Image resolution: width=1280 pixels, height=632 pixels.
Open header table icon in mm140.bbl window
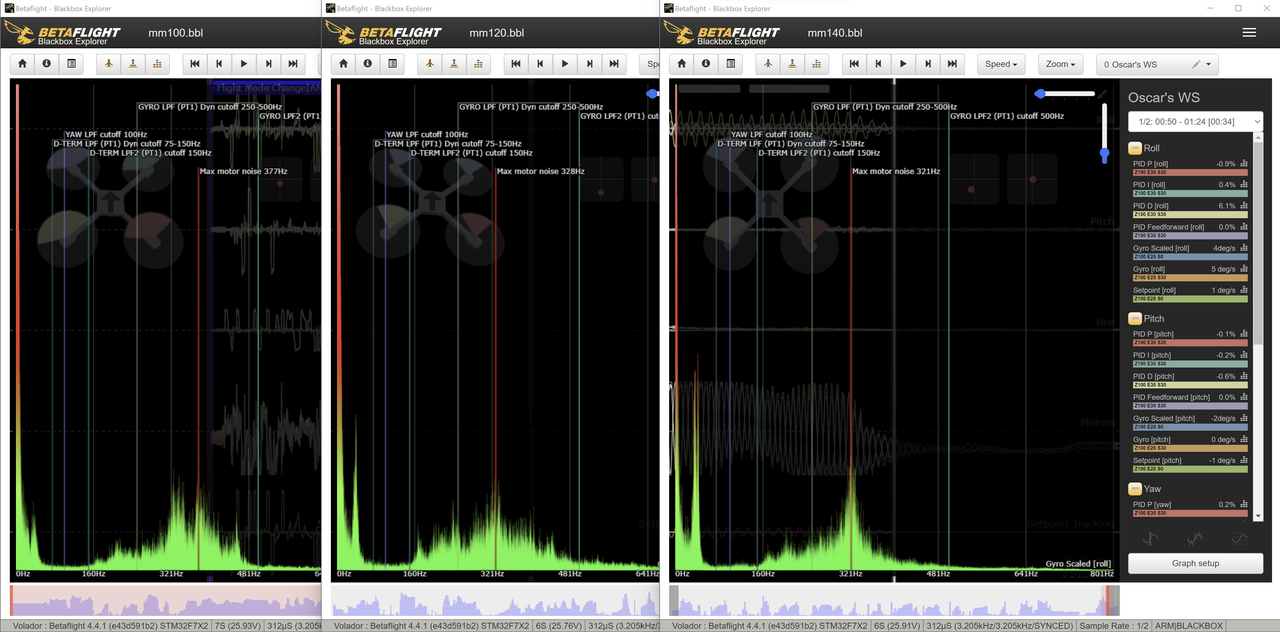[731, 64]
